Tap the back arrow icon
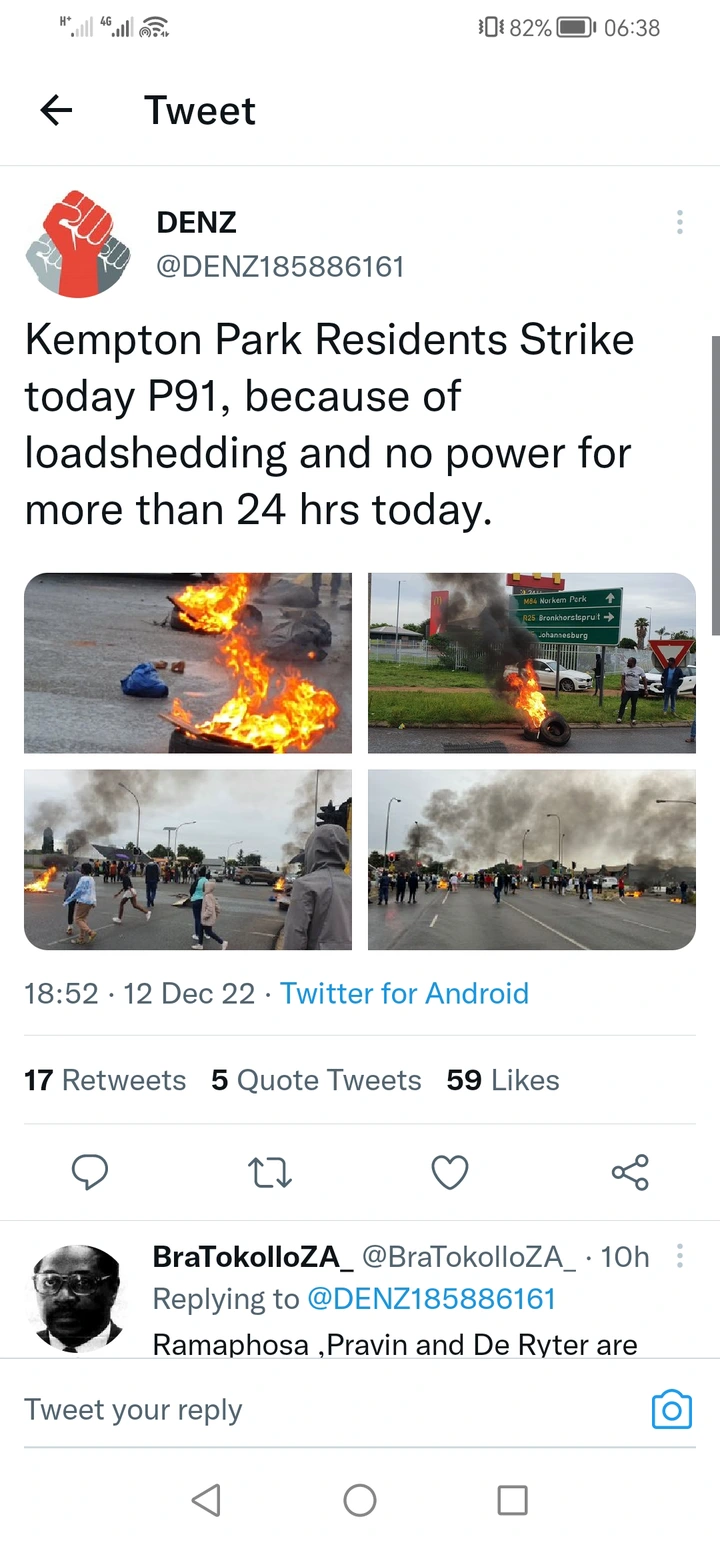The width and height of the screenshot is (720, 1541). (57, 110)
